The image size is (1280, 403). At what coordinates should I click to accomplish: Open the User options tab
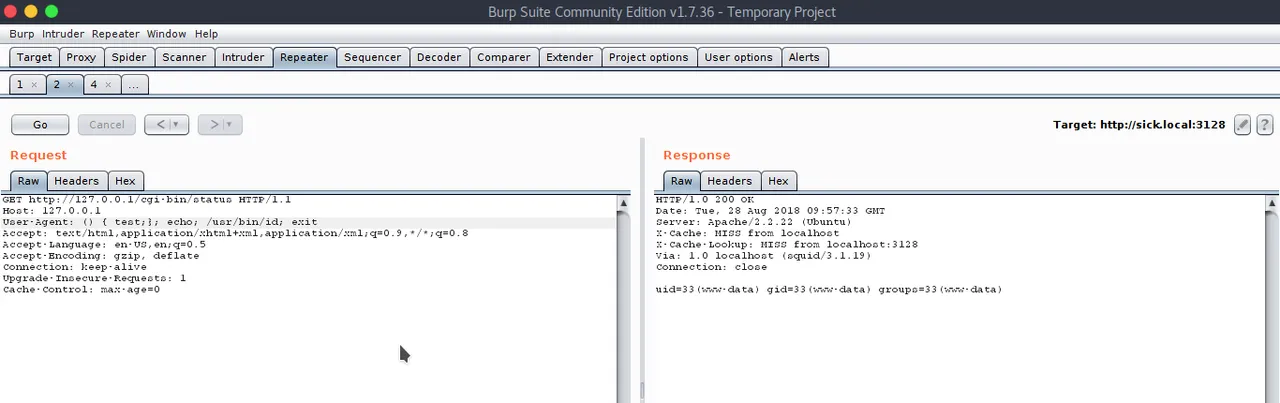tap(738, 57)
